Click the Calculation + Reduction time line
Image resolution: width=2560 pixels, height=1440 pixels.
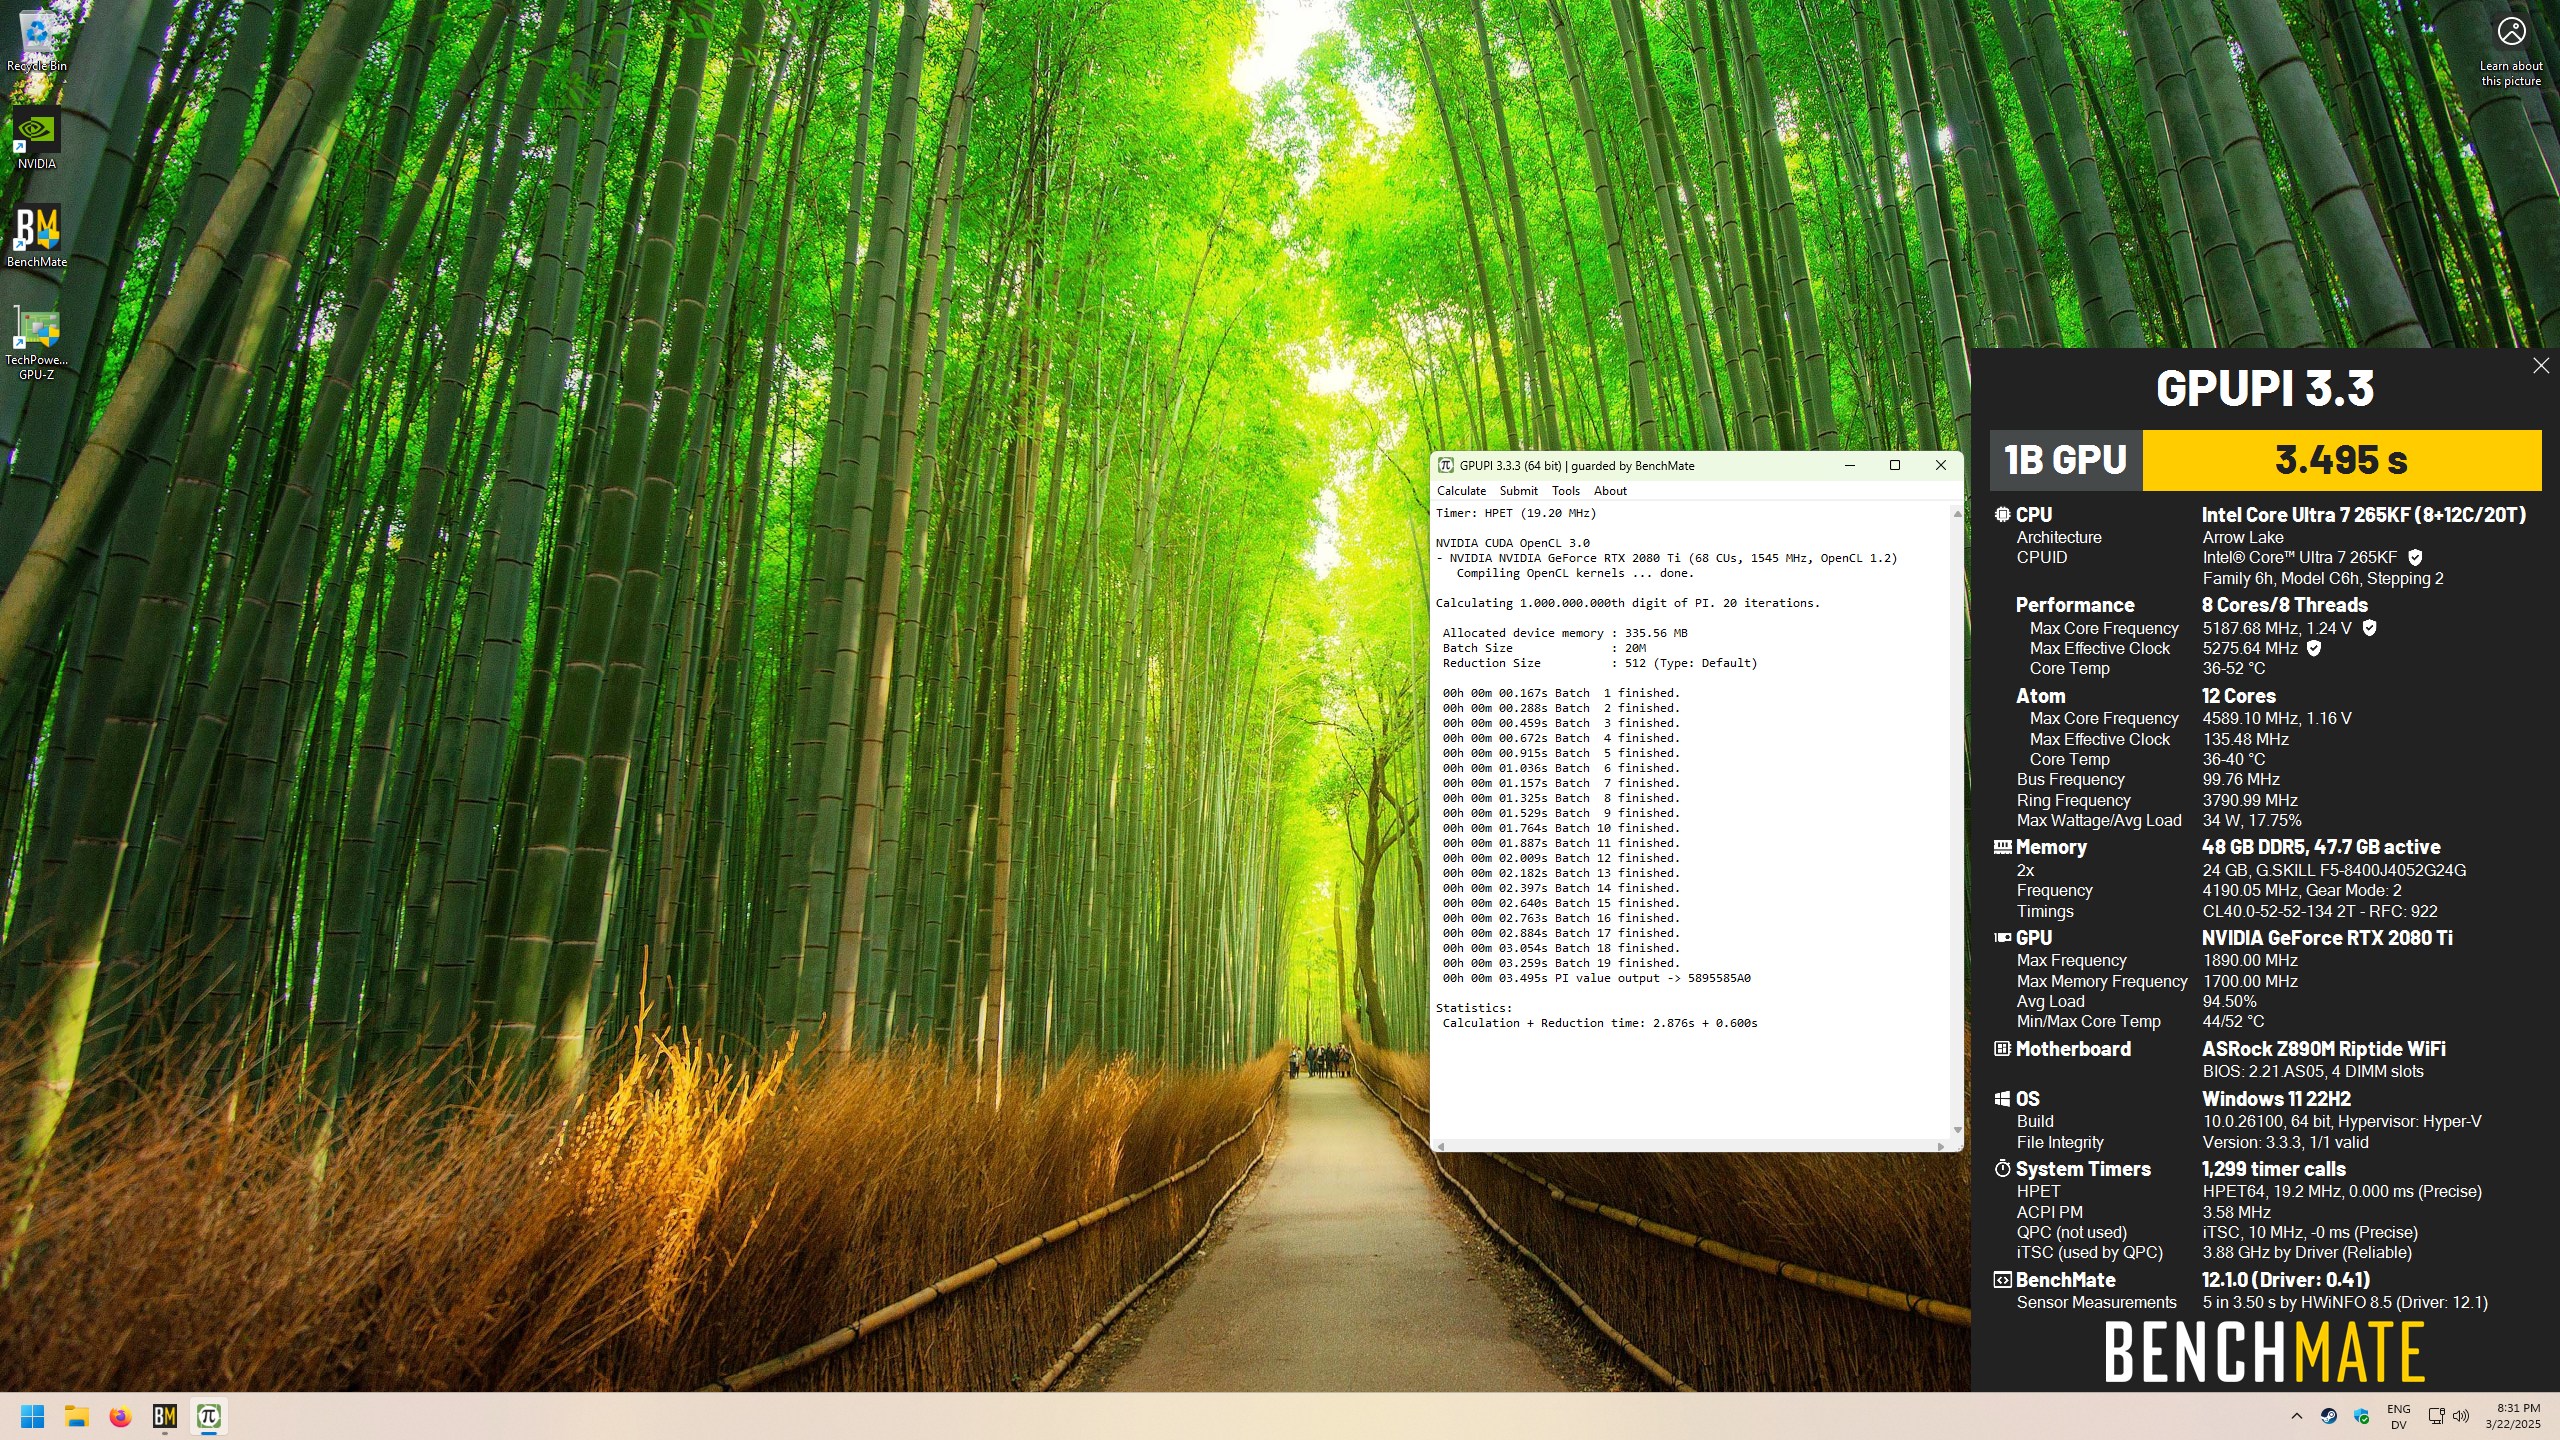[x=1599, y=1023]
